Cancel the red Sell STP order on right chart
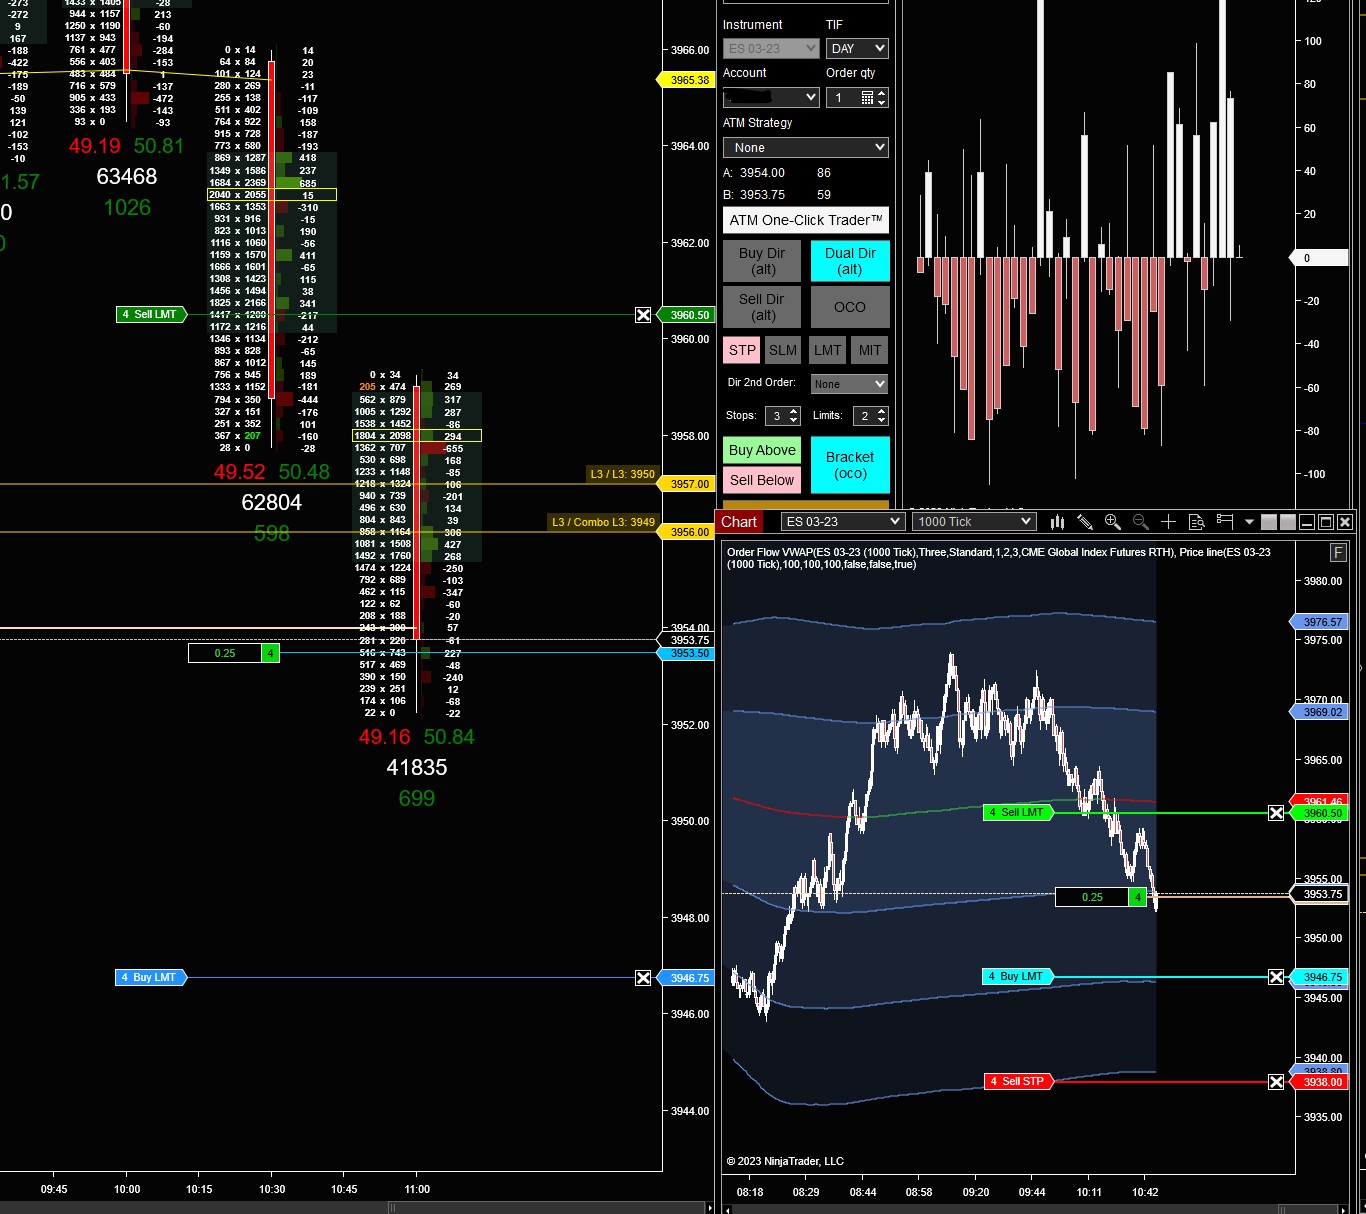 1276,1082
